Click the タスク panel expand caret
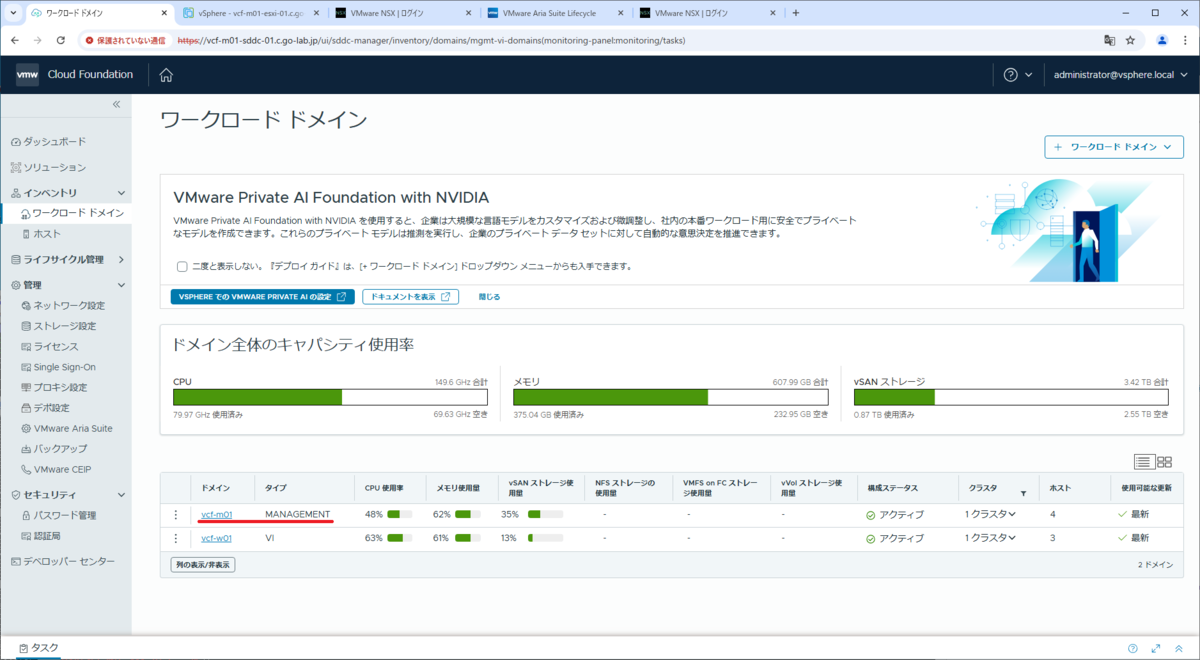 click(x=1180, y=648)
